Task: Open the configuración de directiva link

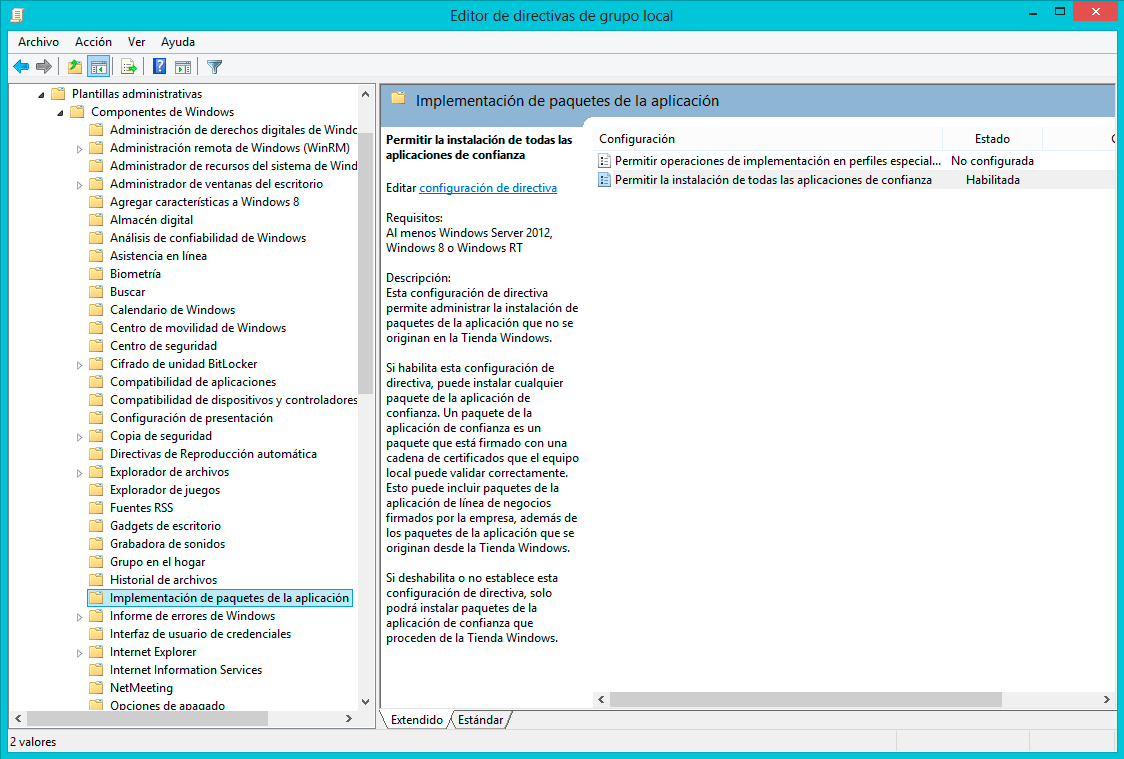Action: click(x=487, y=188)
